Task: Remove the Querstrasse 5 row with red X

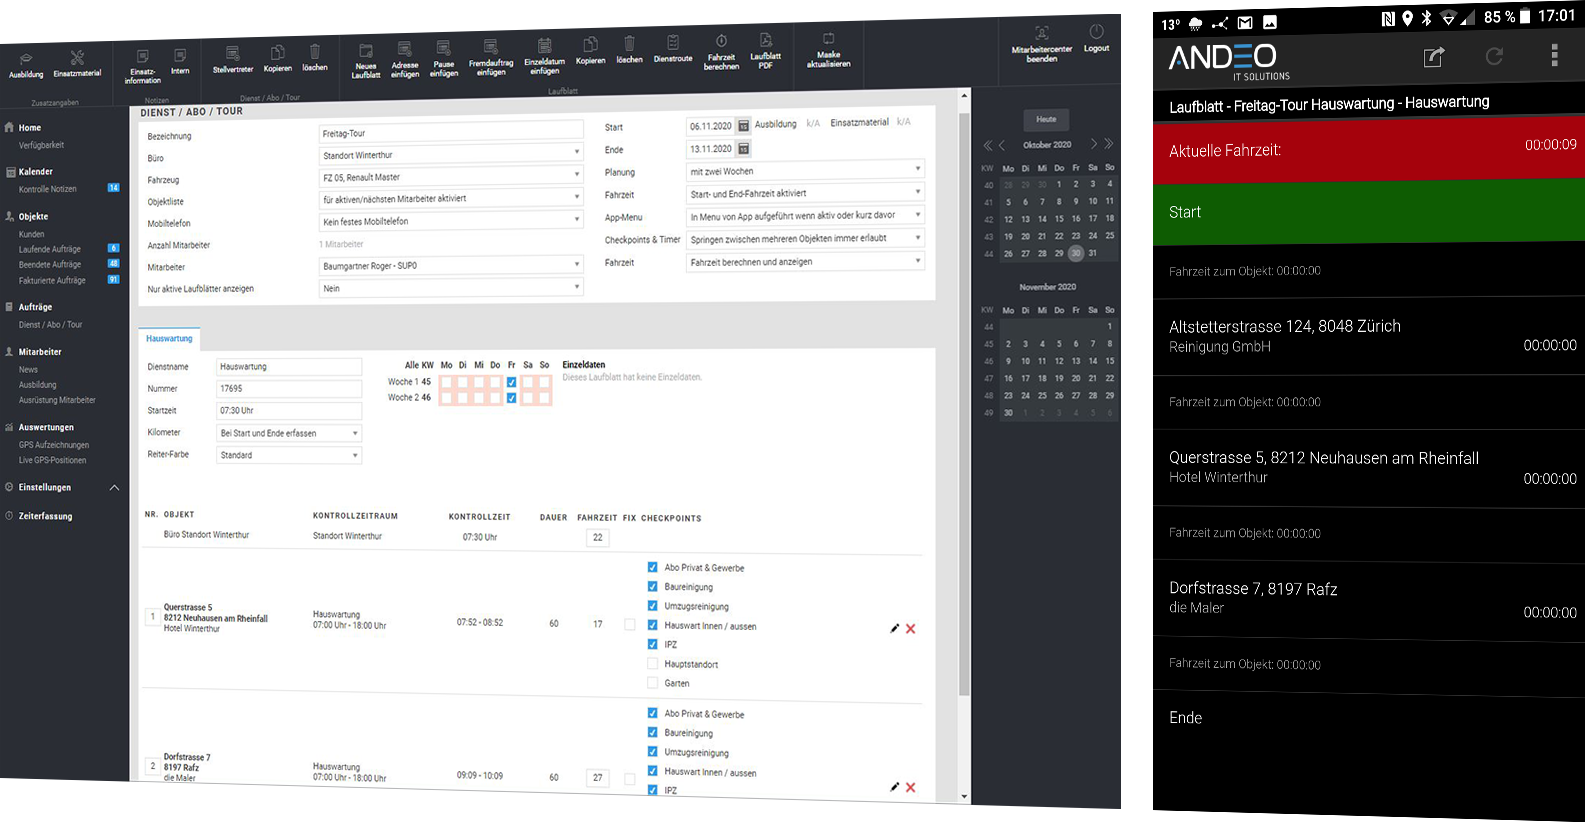Action: pyautogui.click(x=911, y=629)
